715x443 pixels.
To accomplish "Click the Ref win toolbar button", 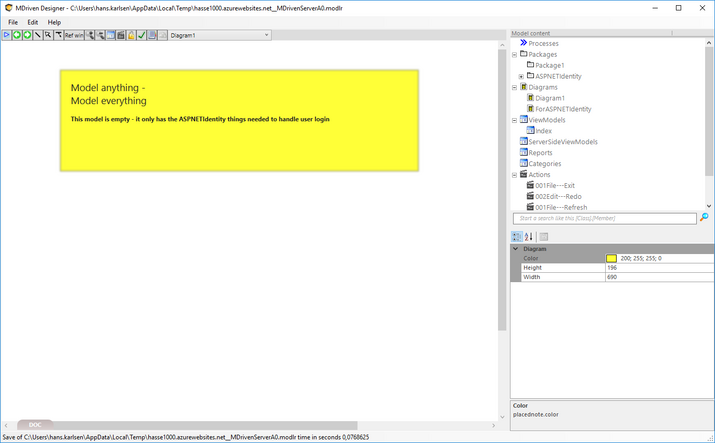I will (x=74, y=35).
